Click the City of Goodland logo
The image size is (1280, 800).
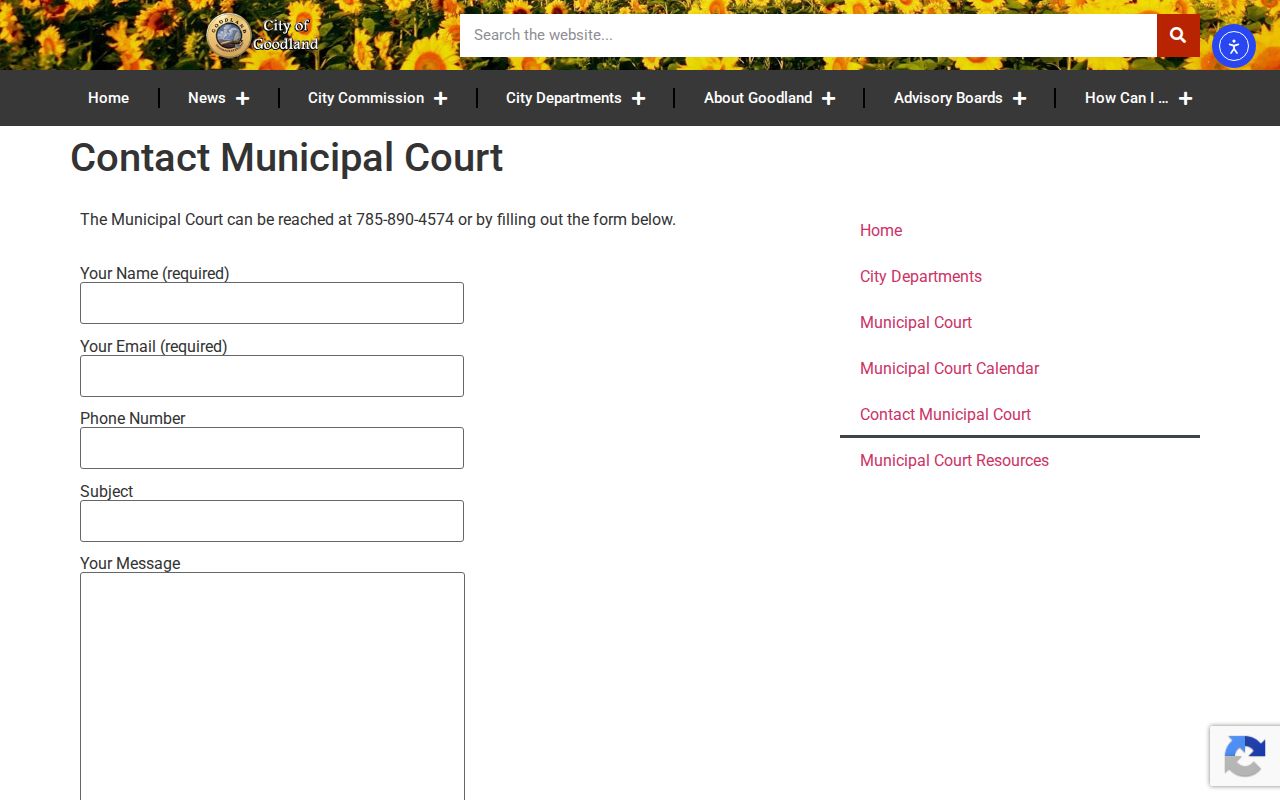pyautogui.click(x=263, y=36)
